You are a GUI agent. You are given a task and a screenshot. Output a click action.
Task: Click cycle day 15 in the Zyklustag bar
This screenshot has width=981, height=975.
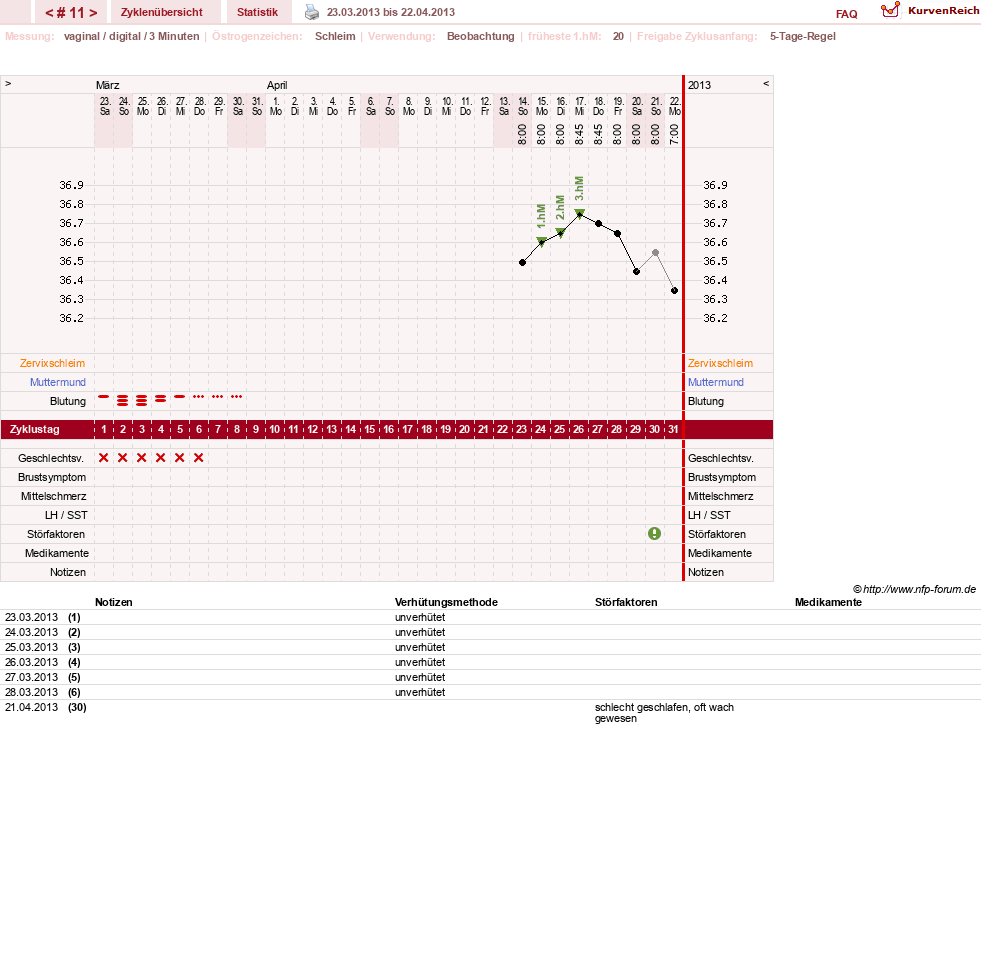370,429
